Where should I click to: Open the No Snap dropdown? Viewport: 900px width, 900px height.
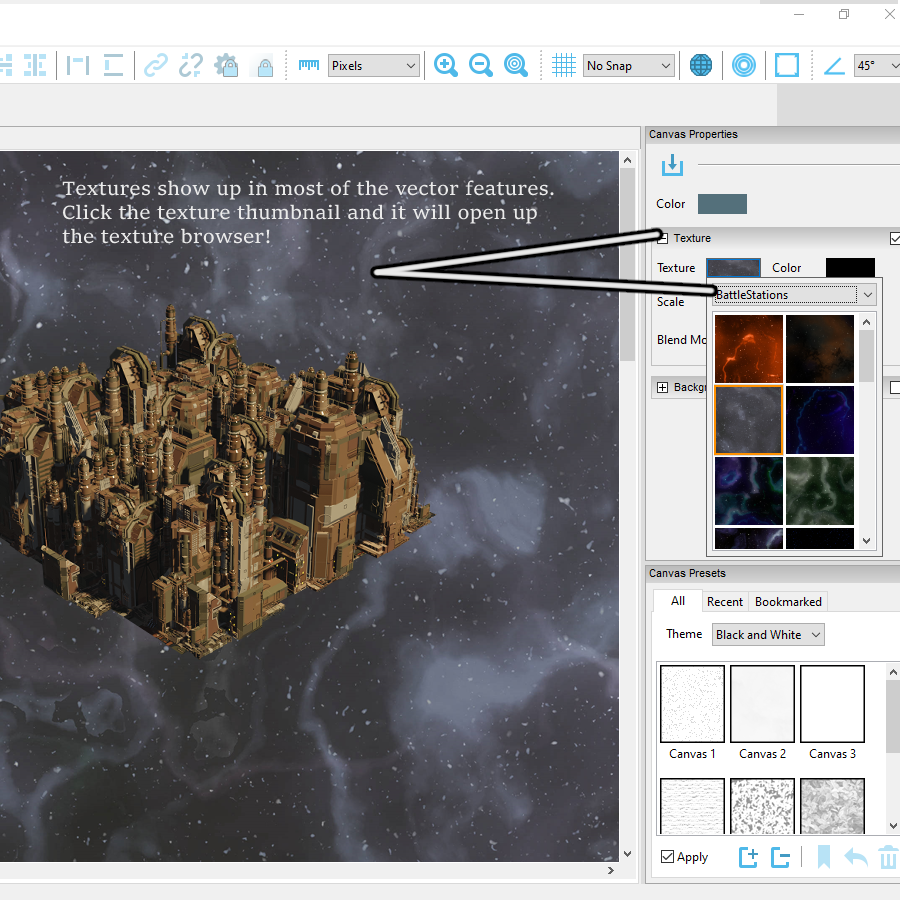click(x=629, y=66)
